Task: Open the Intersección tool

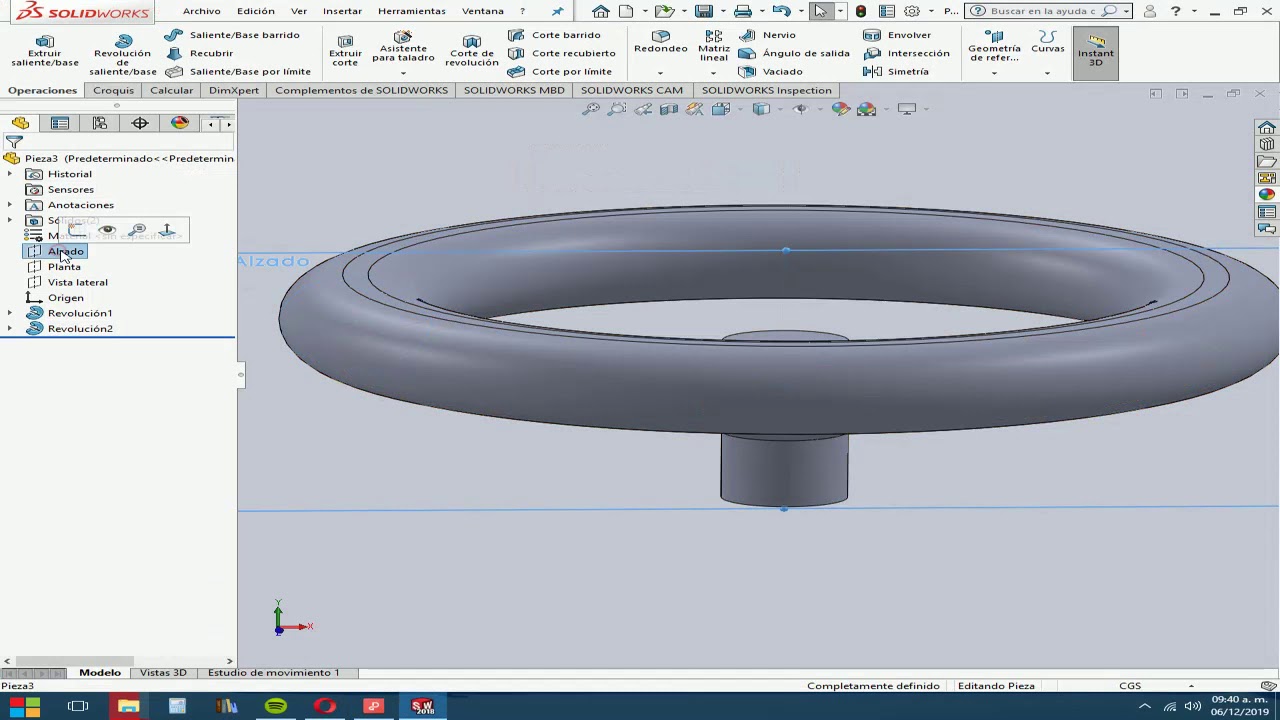Action: coord(906,54)
